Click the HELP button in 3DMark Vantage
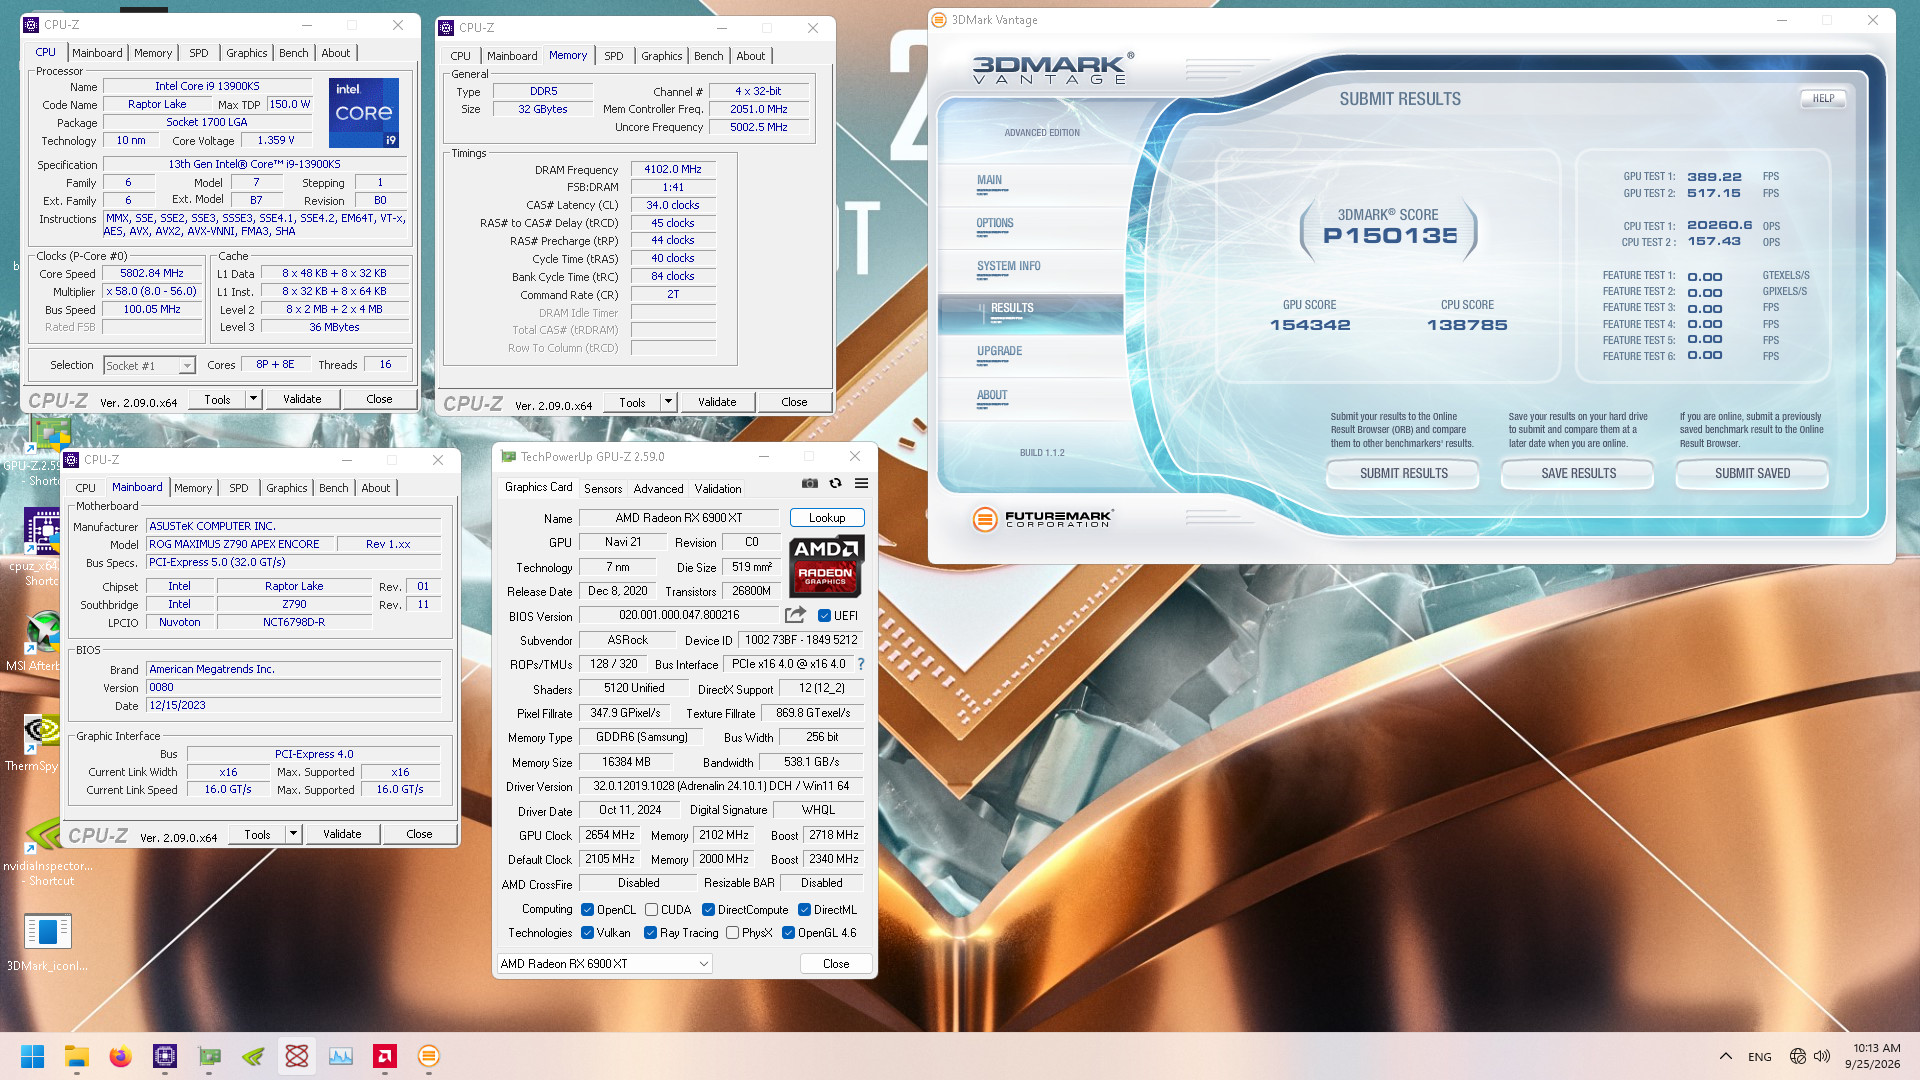Viewport: 1920px width, 1080px height. click(1823, 99)
